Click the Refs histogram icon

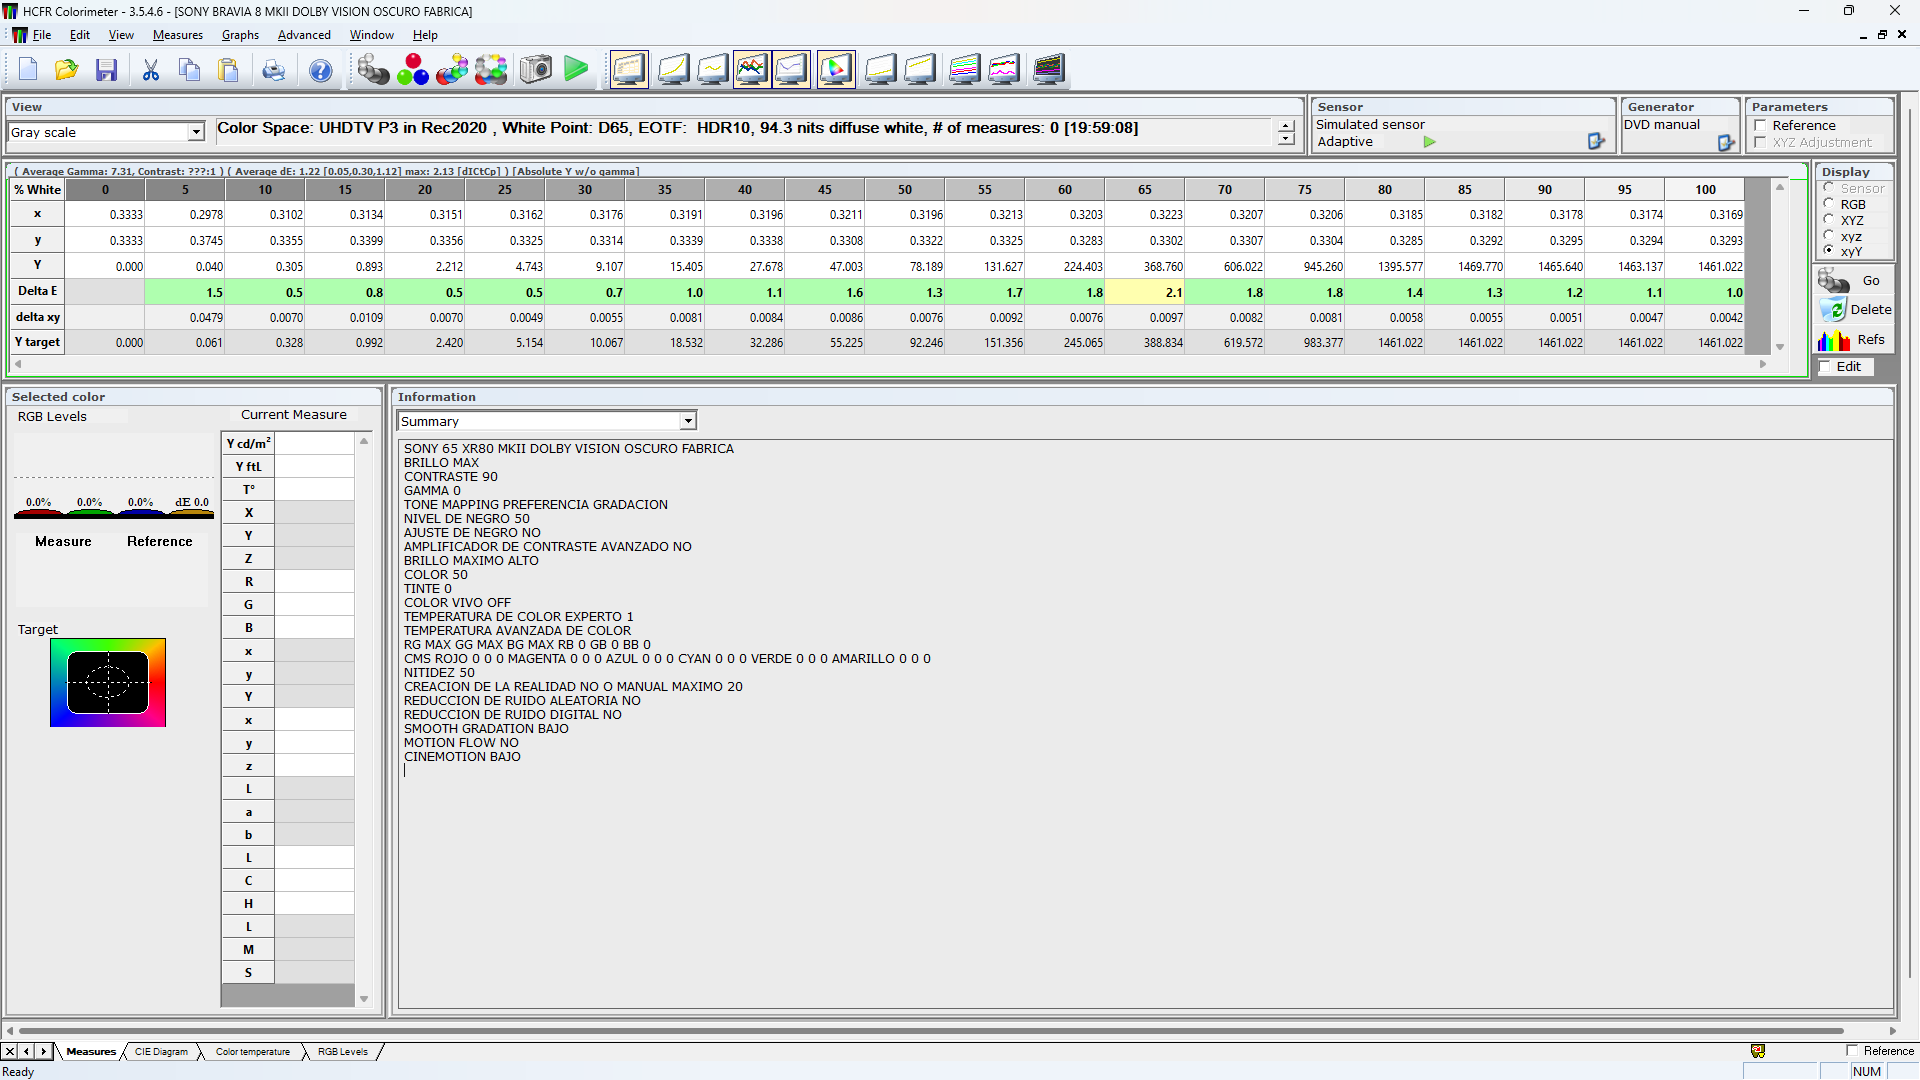(1834, 340)
